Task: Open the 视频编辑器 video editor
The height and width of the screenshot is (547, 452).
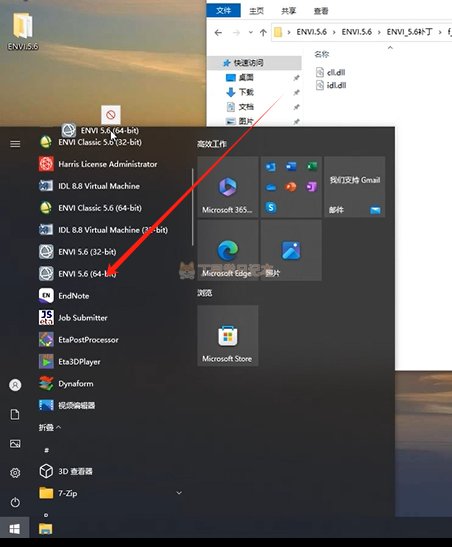Action: (67, 405)
